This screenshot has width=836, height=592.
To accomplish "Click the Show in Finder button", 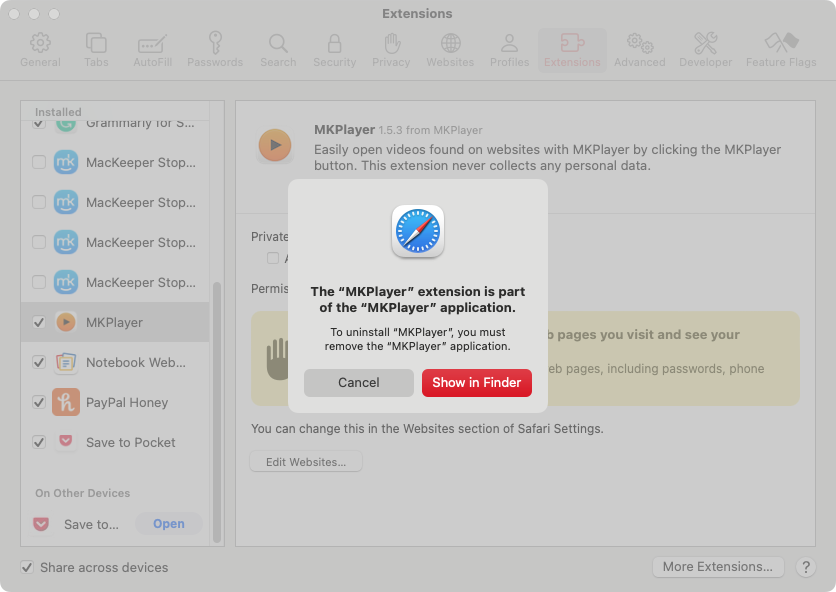I will coord(477,382).
